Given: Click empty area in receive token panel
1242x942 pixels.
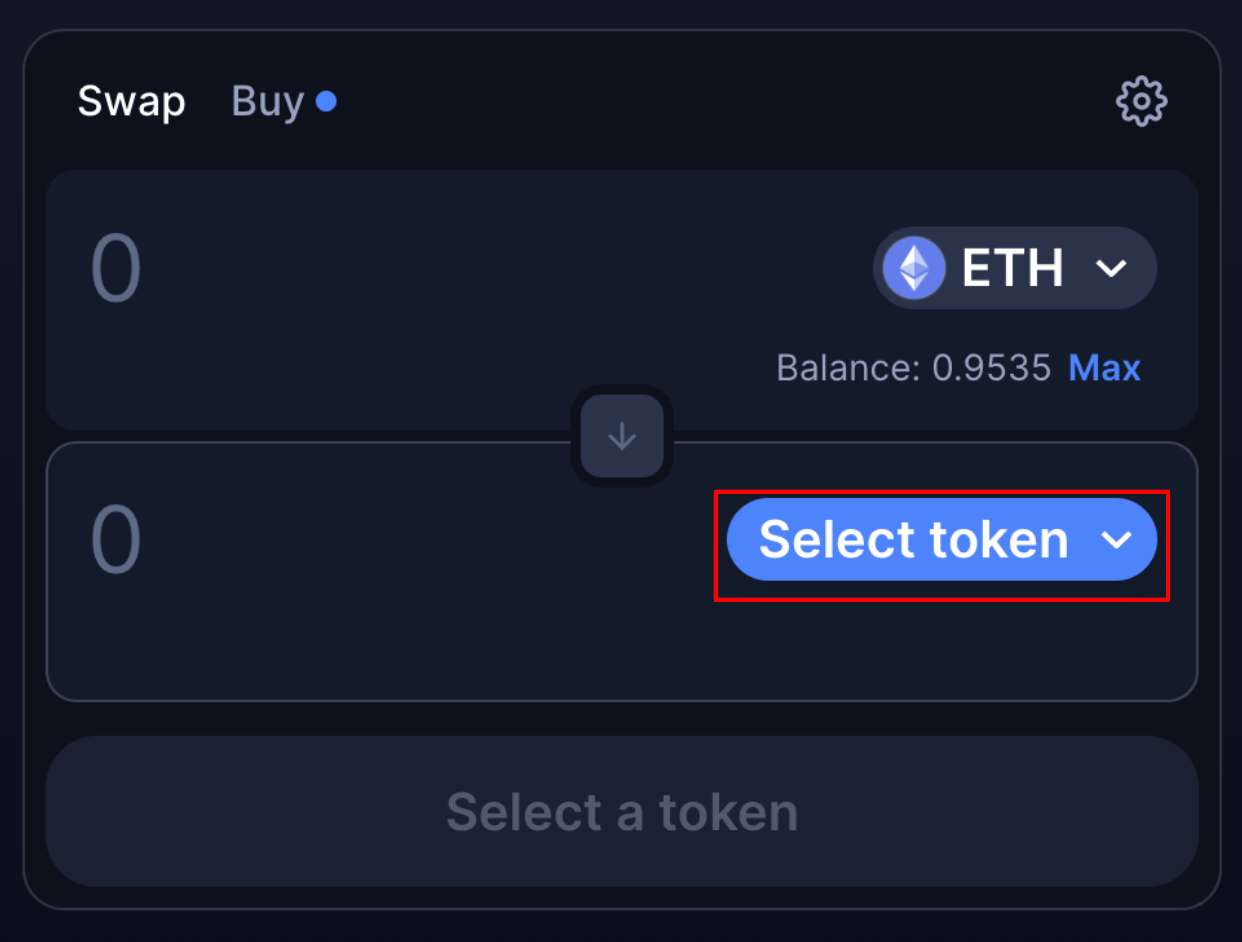Looking at the screenshot, I should (x=400, y=640).
